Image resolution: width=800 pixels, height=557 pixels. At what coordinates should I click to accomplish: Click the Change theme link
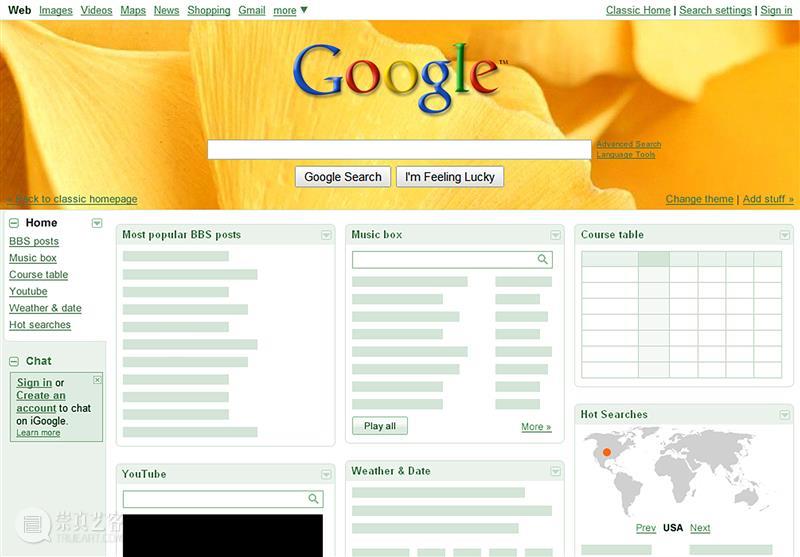[x=699, y=199]
